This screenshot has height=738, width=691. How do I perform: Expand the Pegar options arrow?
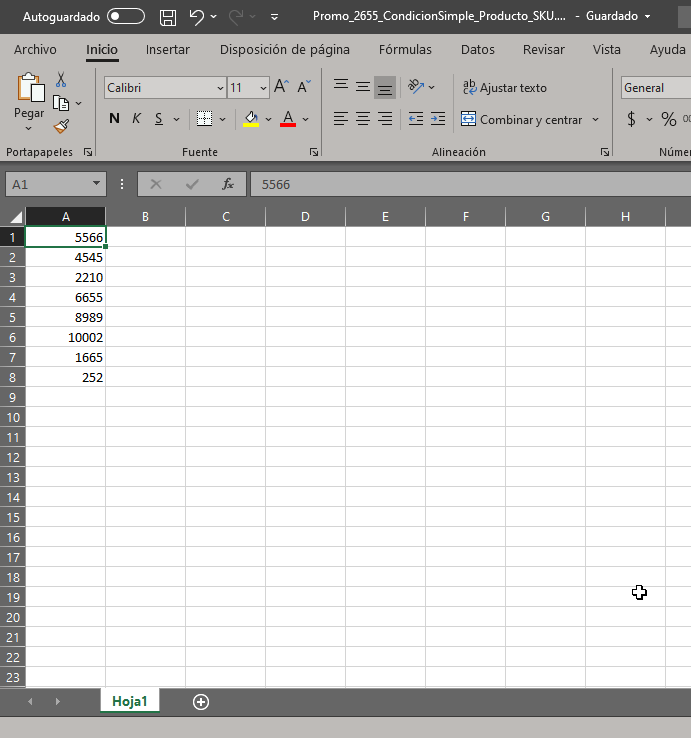pos(29,128)
